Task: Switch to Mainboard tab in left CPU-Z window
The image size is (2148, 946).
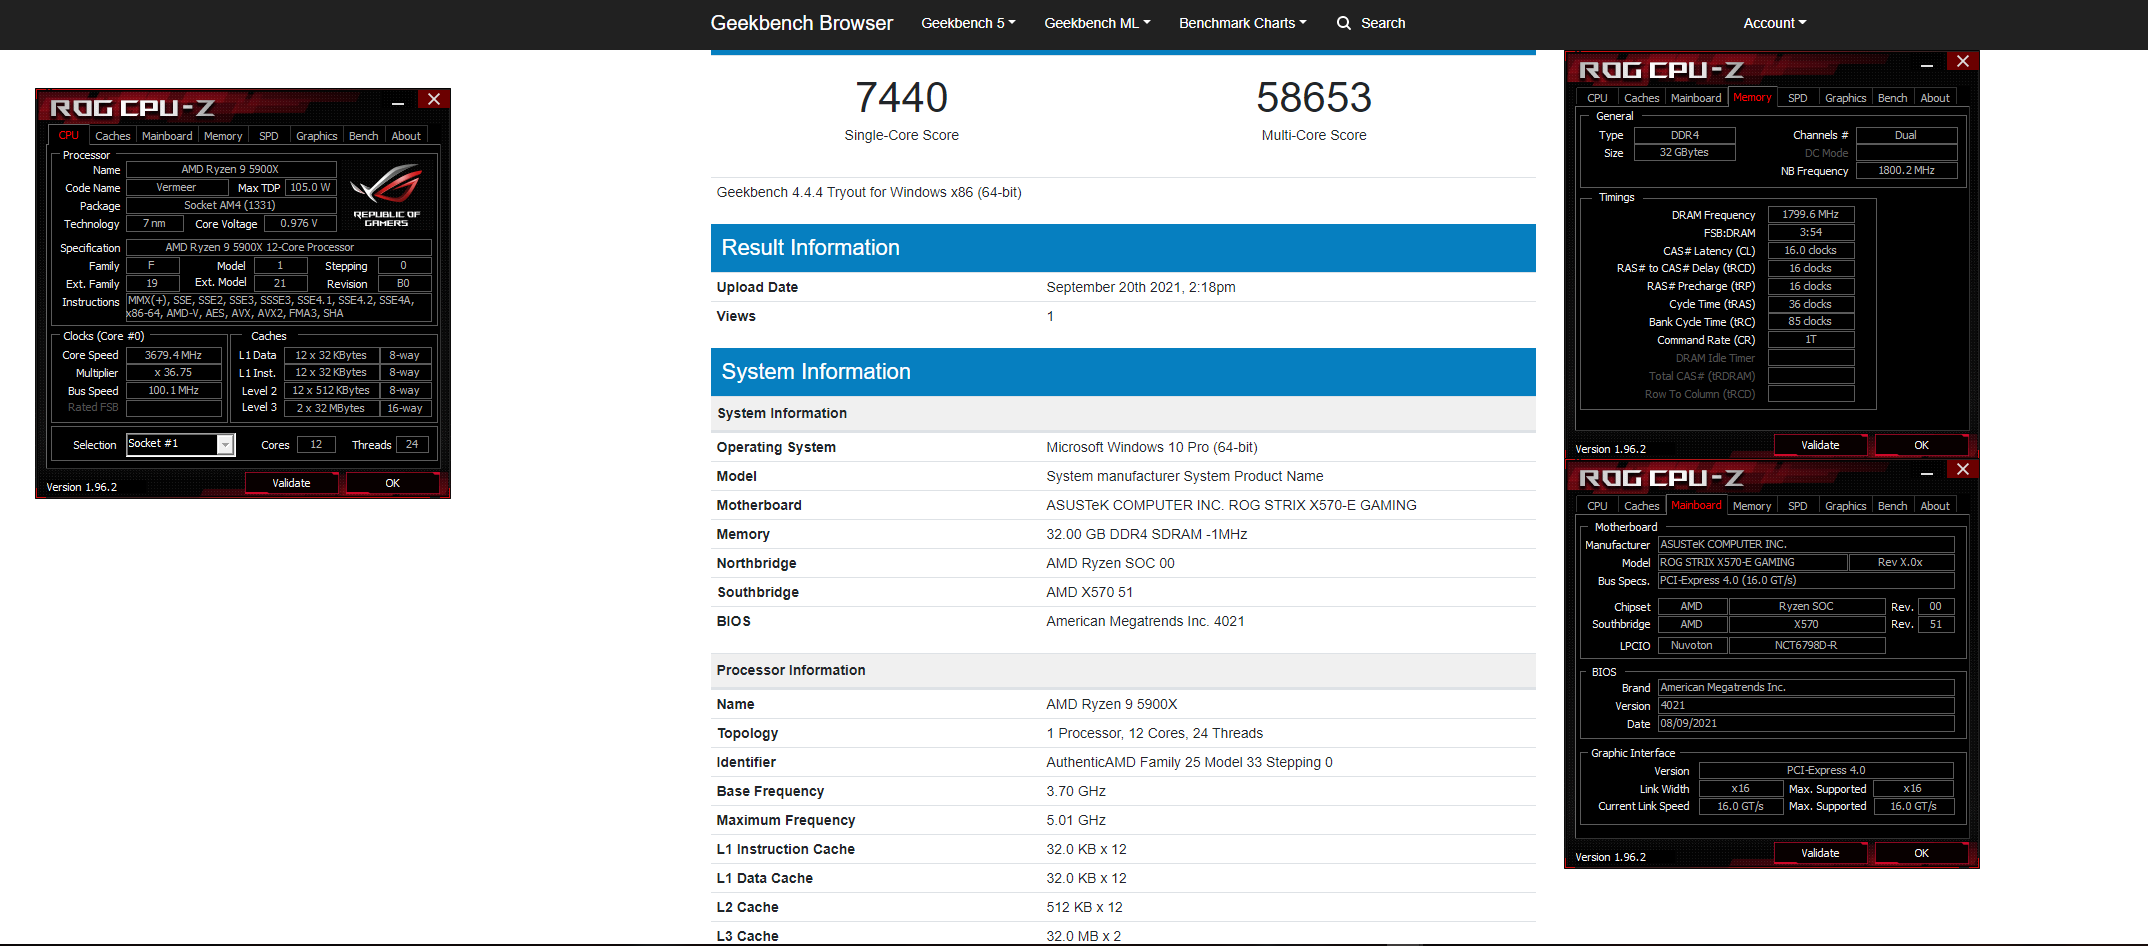Action: pyautogui.click(x=167, y=136)
